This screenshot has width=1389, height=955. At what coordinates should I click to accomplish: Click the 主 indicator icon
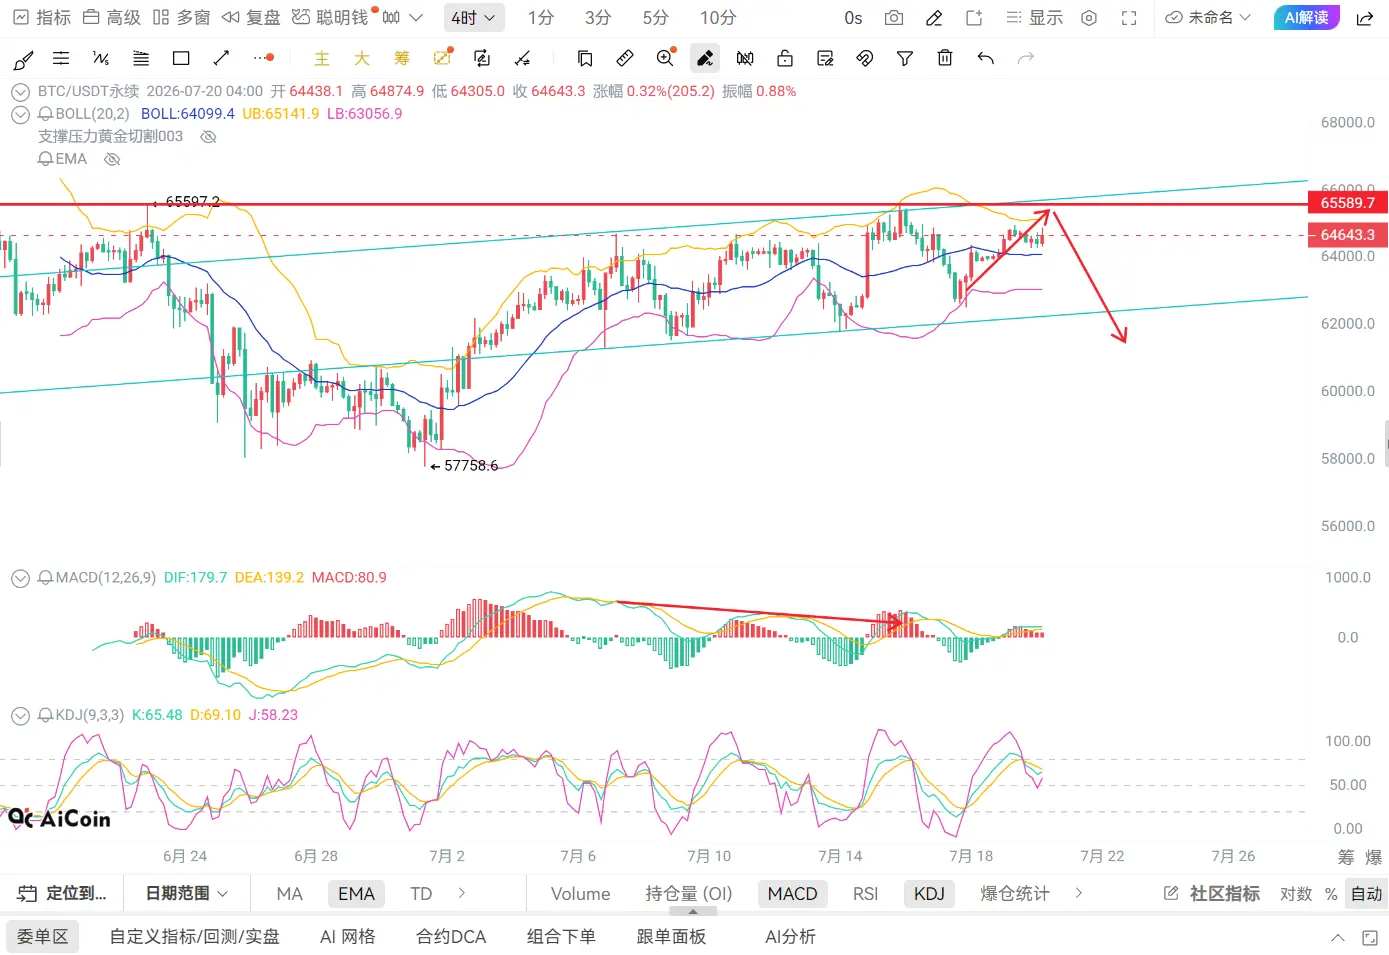click(322, 59)
